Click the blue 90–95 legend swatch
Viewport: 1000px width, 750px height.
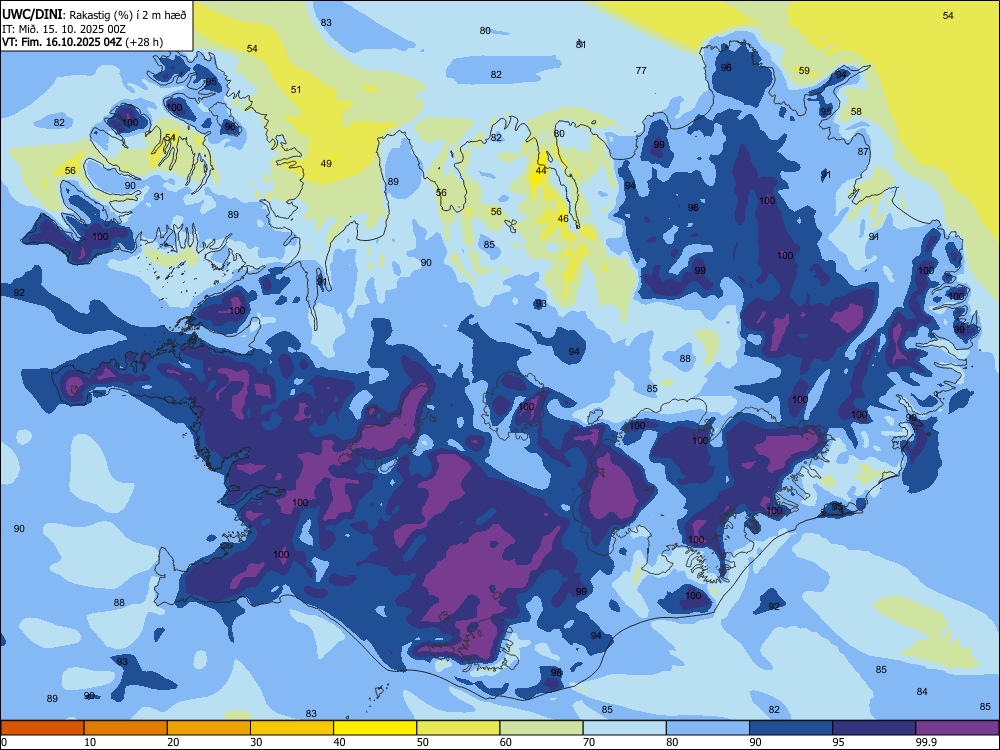(791, 728)
